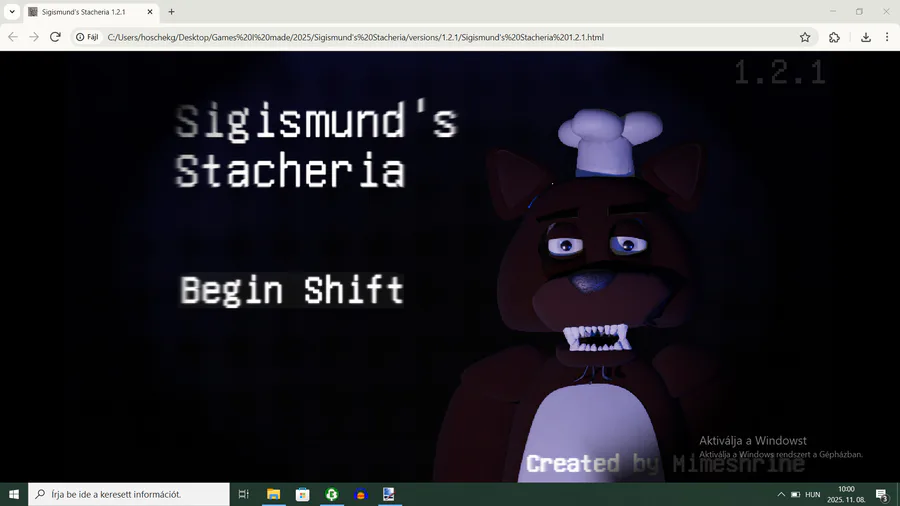This screenshot has height=506, width=900.
Task: Open the browser extensions menu
Action: coord(834,37)
